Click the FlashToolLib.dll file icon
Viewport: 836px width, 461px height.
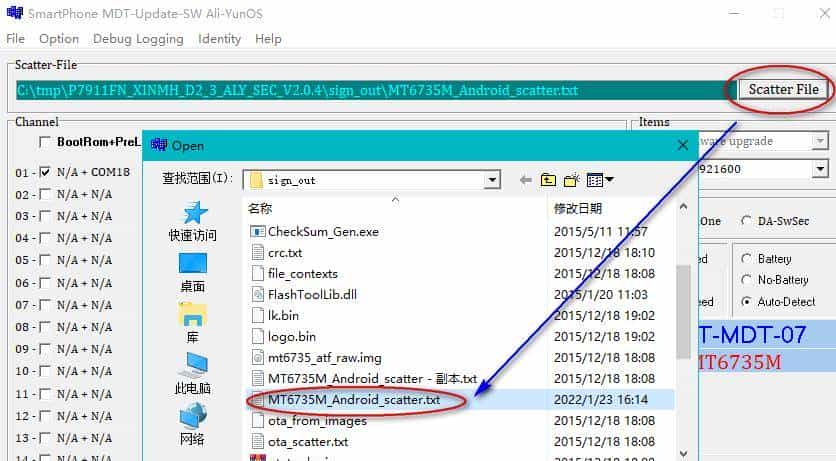click(x=258, y=295)
